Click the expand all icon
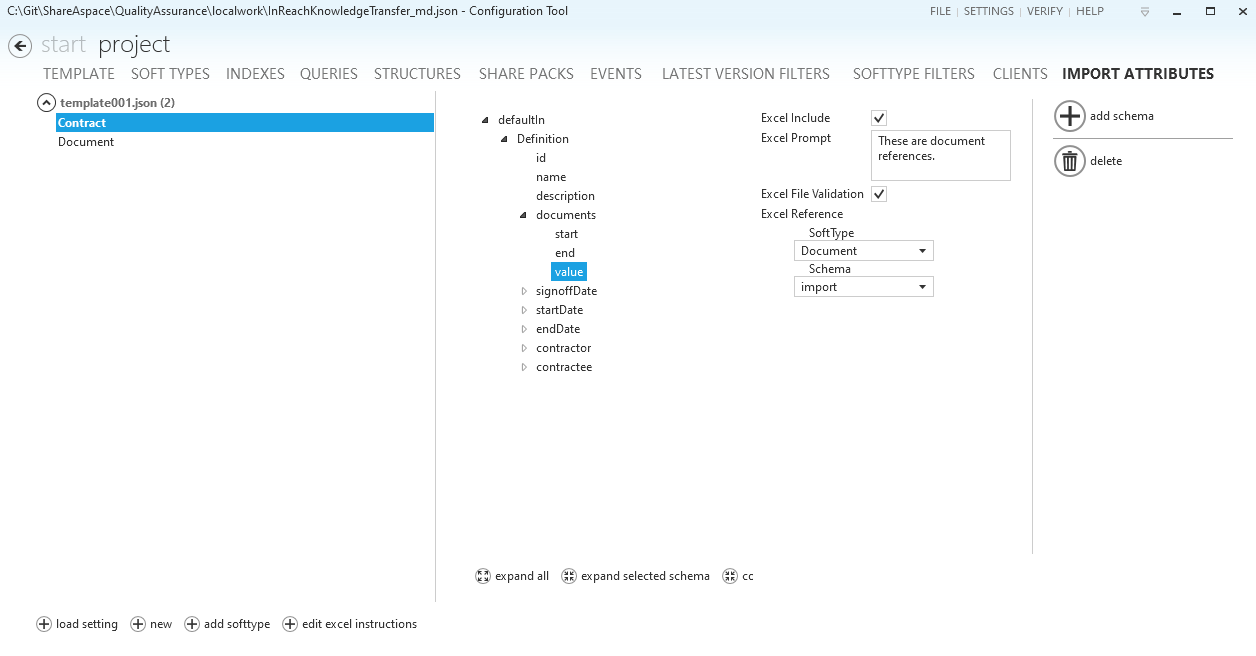 [483, 575]
